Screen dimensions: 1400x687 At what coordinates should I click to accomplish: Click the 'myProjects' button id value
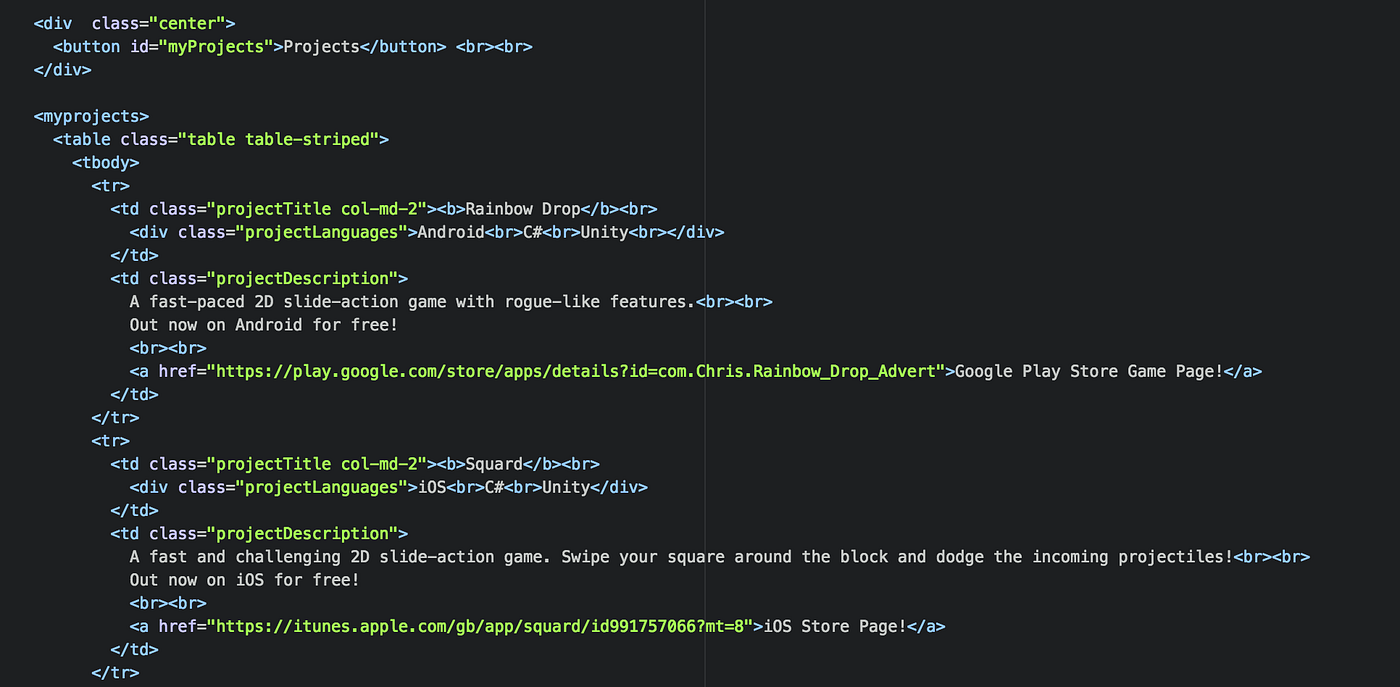(215, 46)
